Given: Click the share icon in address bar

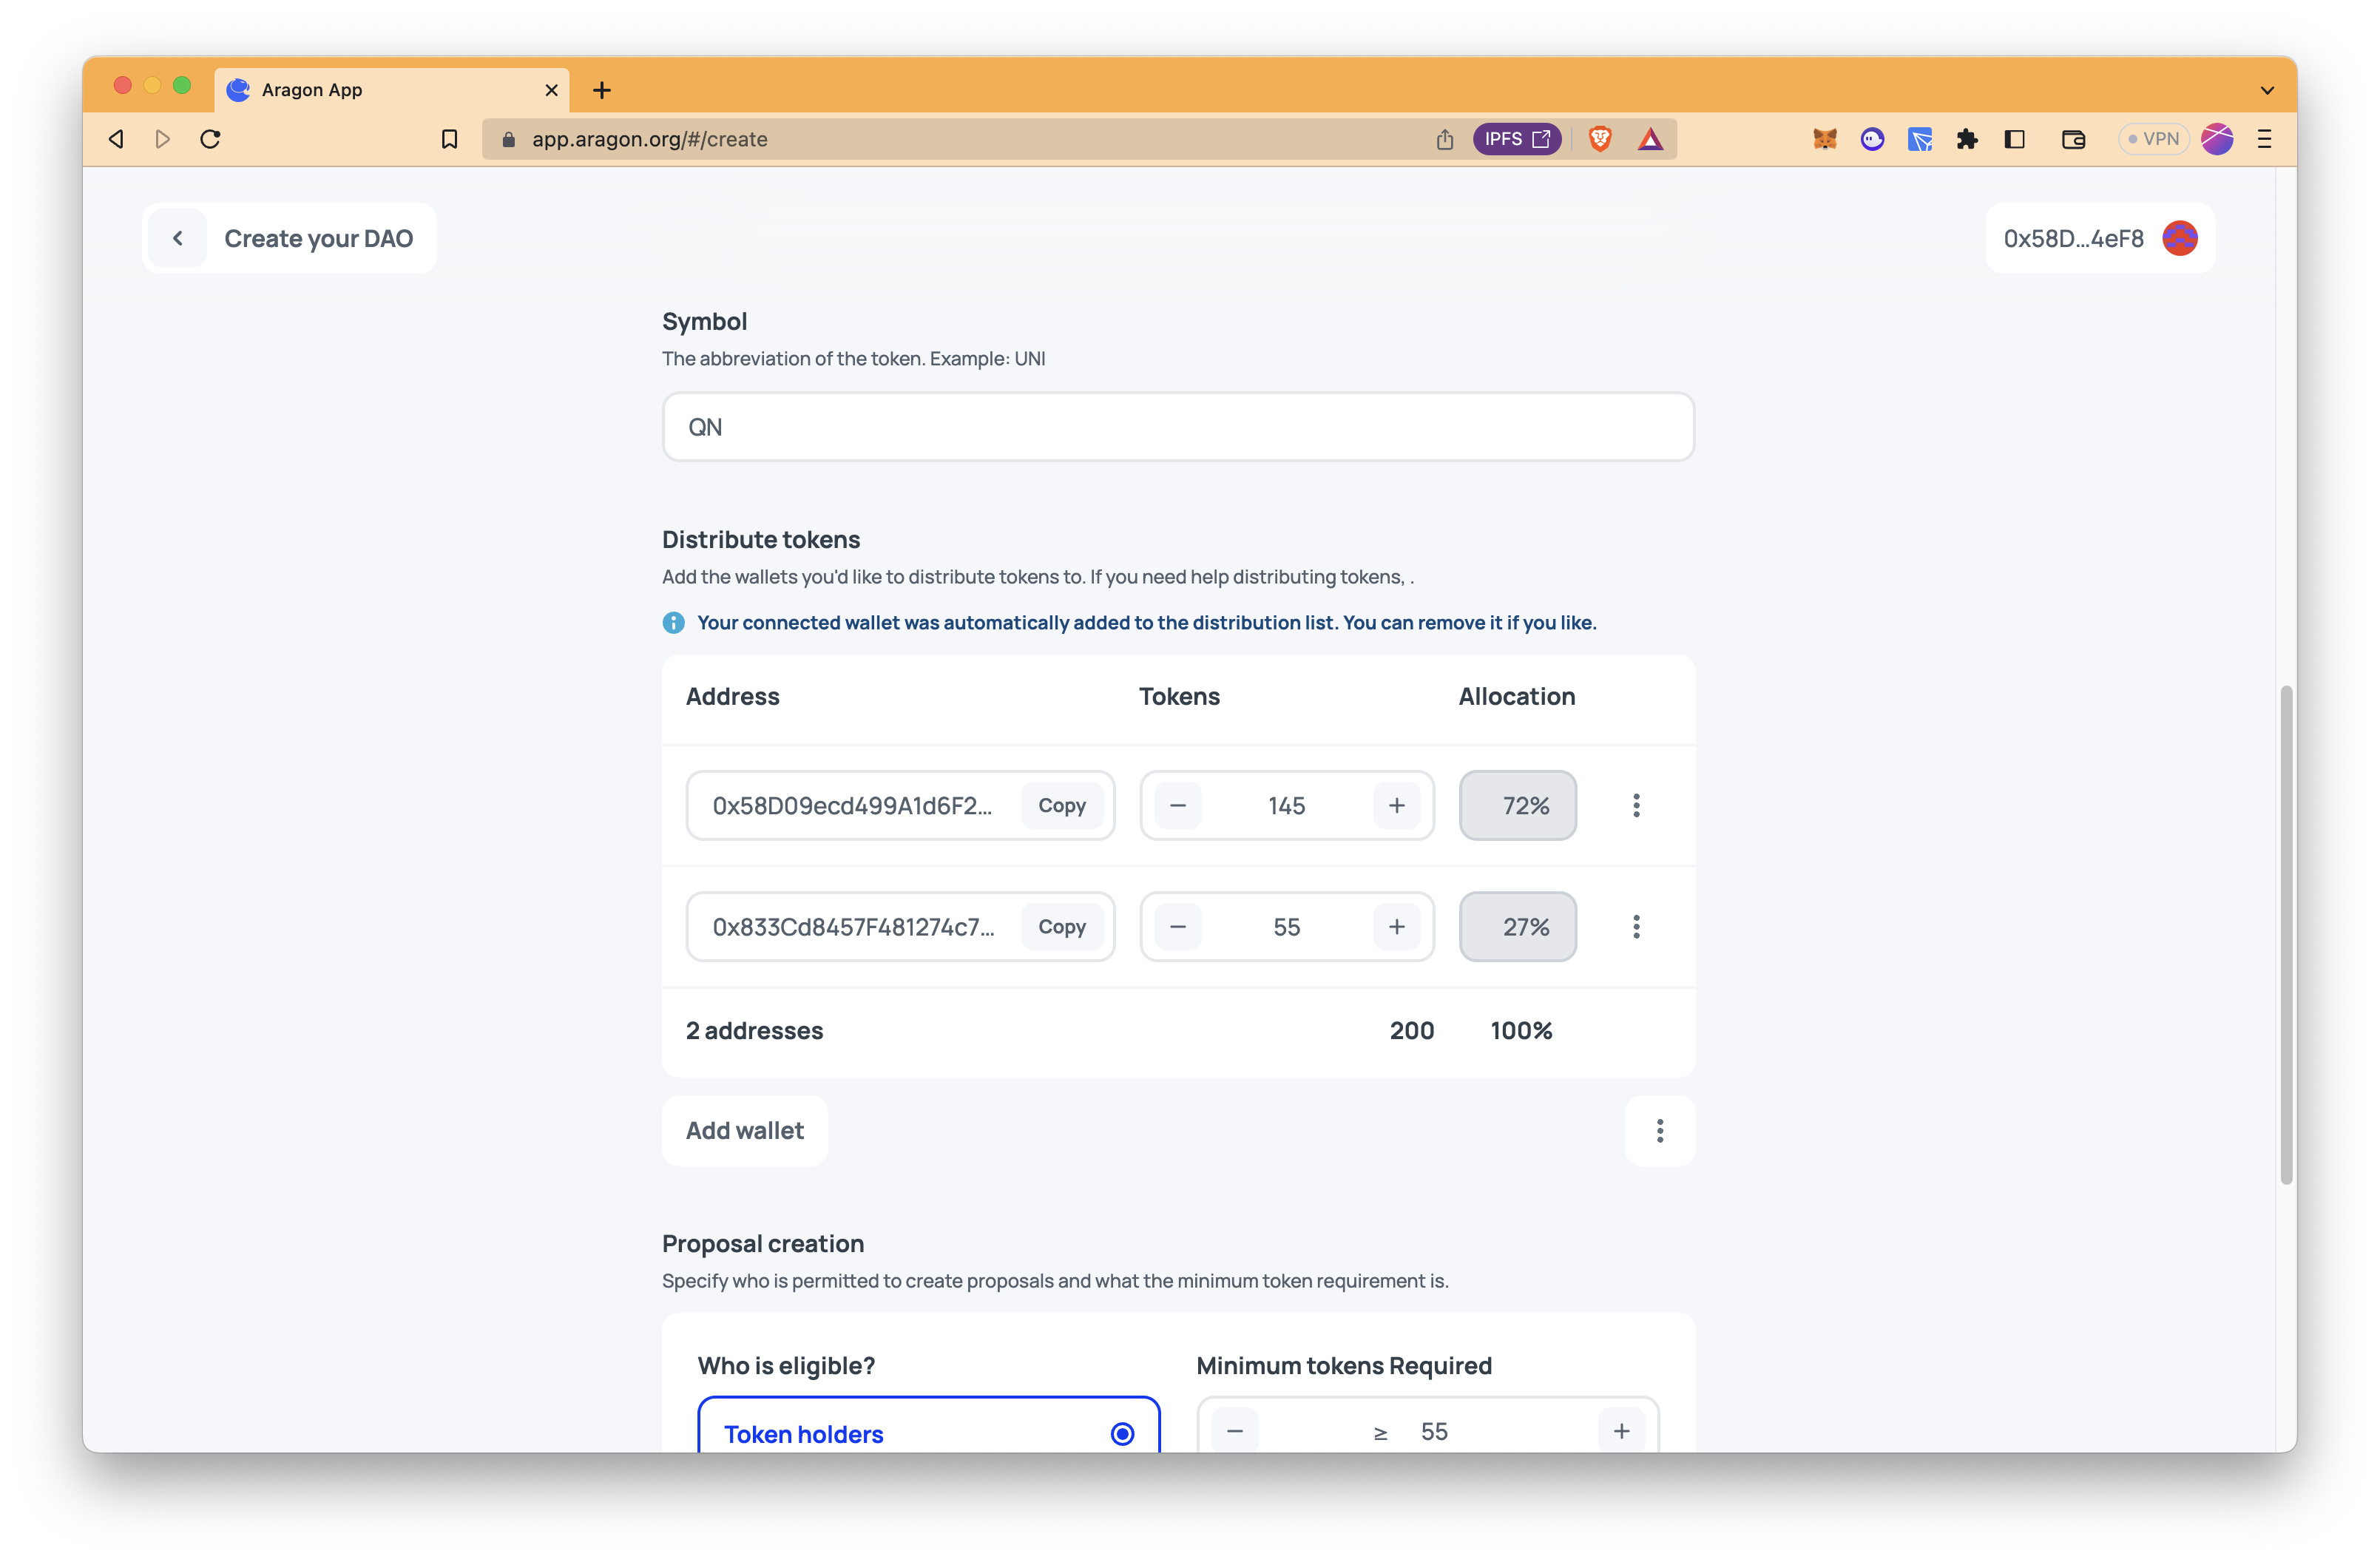Looking at the screenshot, I should coord(1444,139).
